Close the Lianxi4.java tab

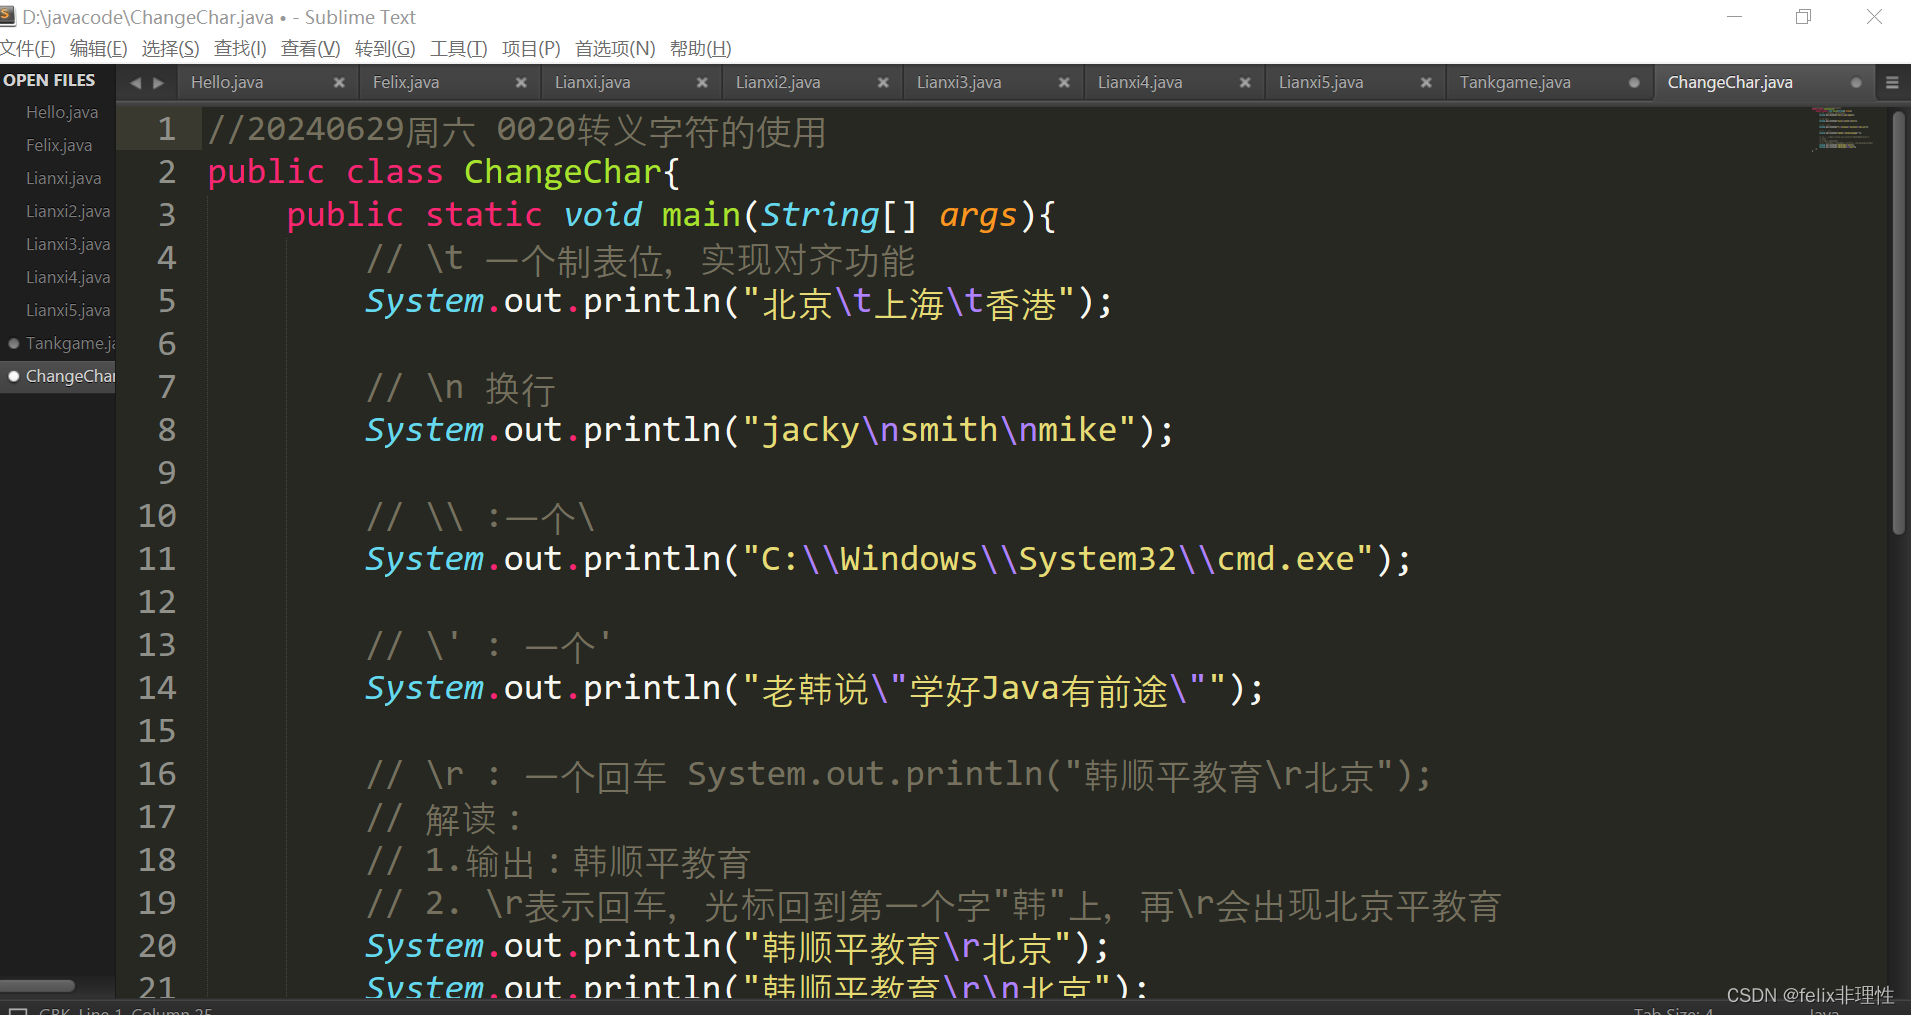[x=1245, y=83]
